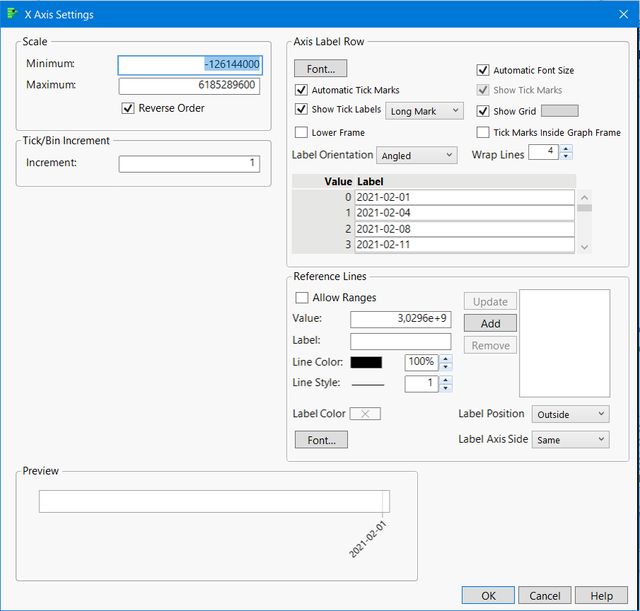Click the label list scrollbar thumb
This screenshot has height=611, width=640.
584,208
